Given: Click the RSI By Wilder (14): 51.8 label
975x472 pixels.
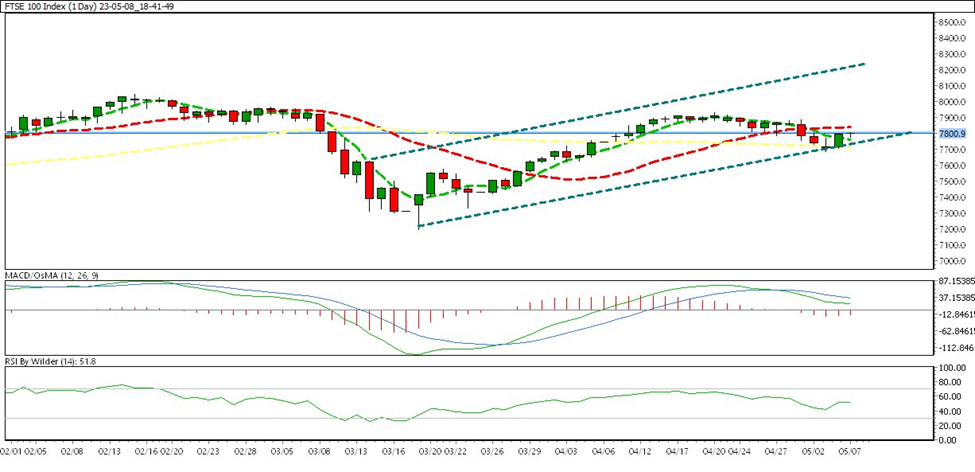Looking at the screenshot, I should 50,361.
